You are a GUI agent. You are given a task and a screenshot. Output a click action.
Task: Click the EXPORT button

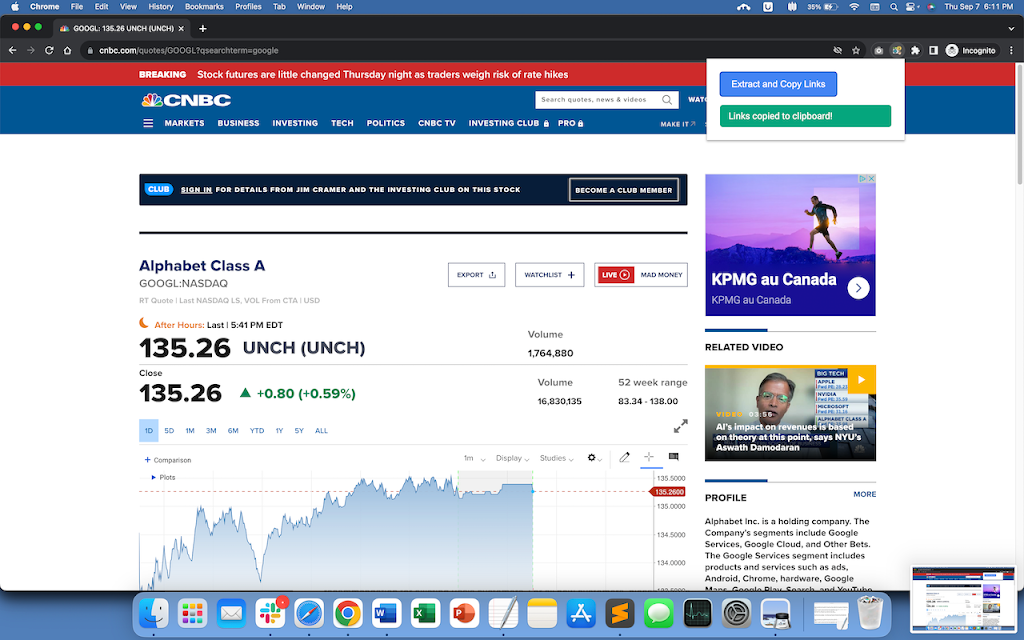476,275
